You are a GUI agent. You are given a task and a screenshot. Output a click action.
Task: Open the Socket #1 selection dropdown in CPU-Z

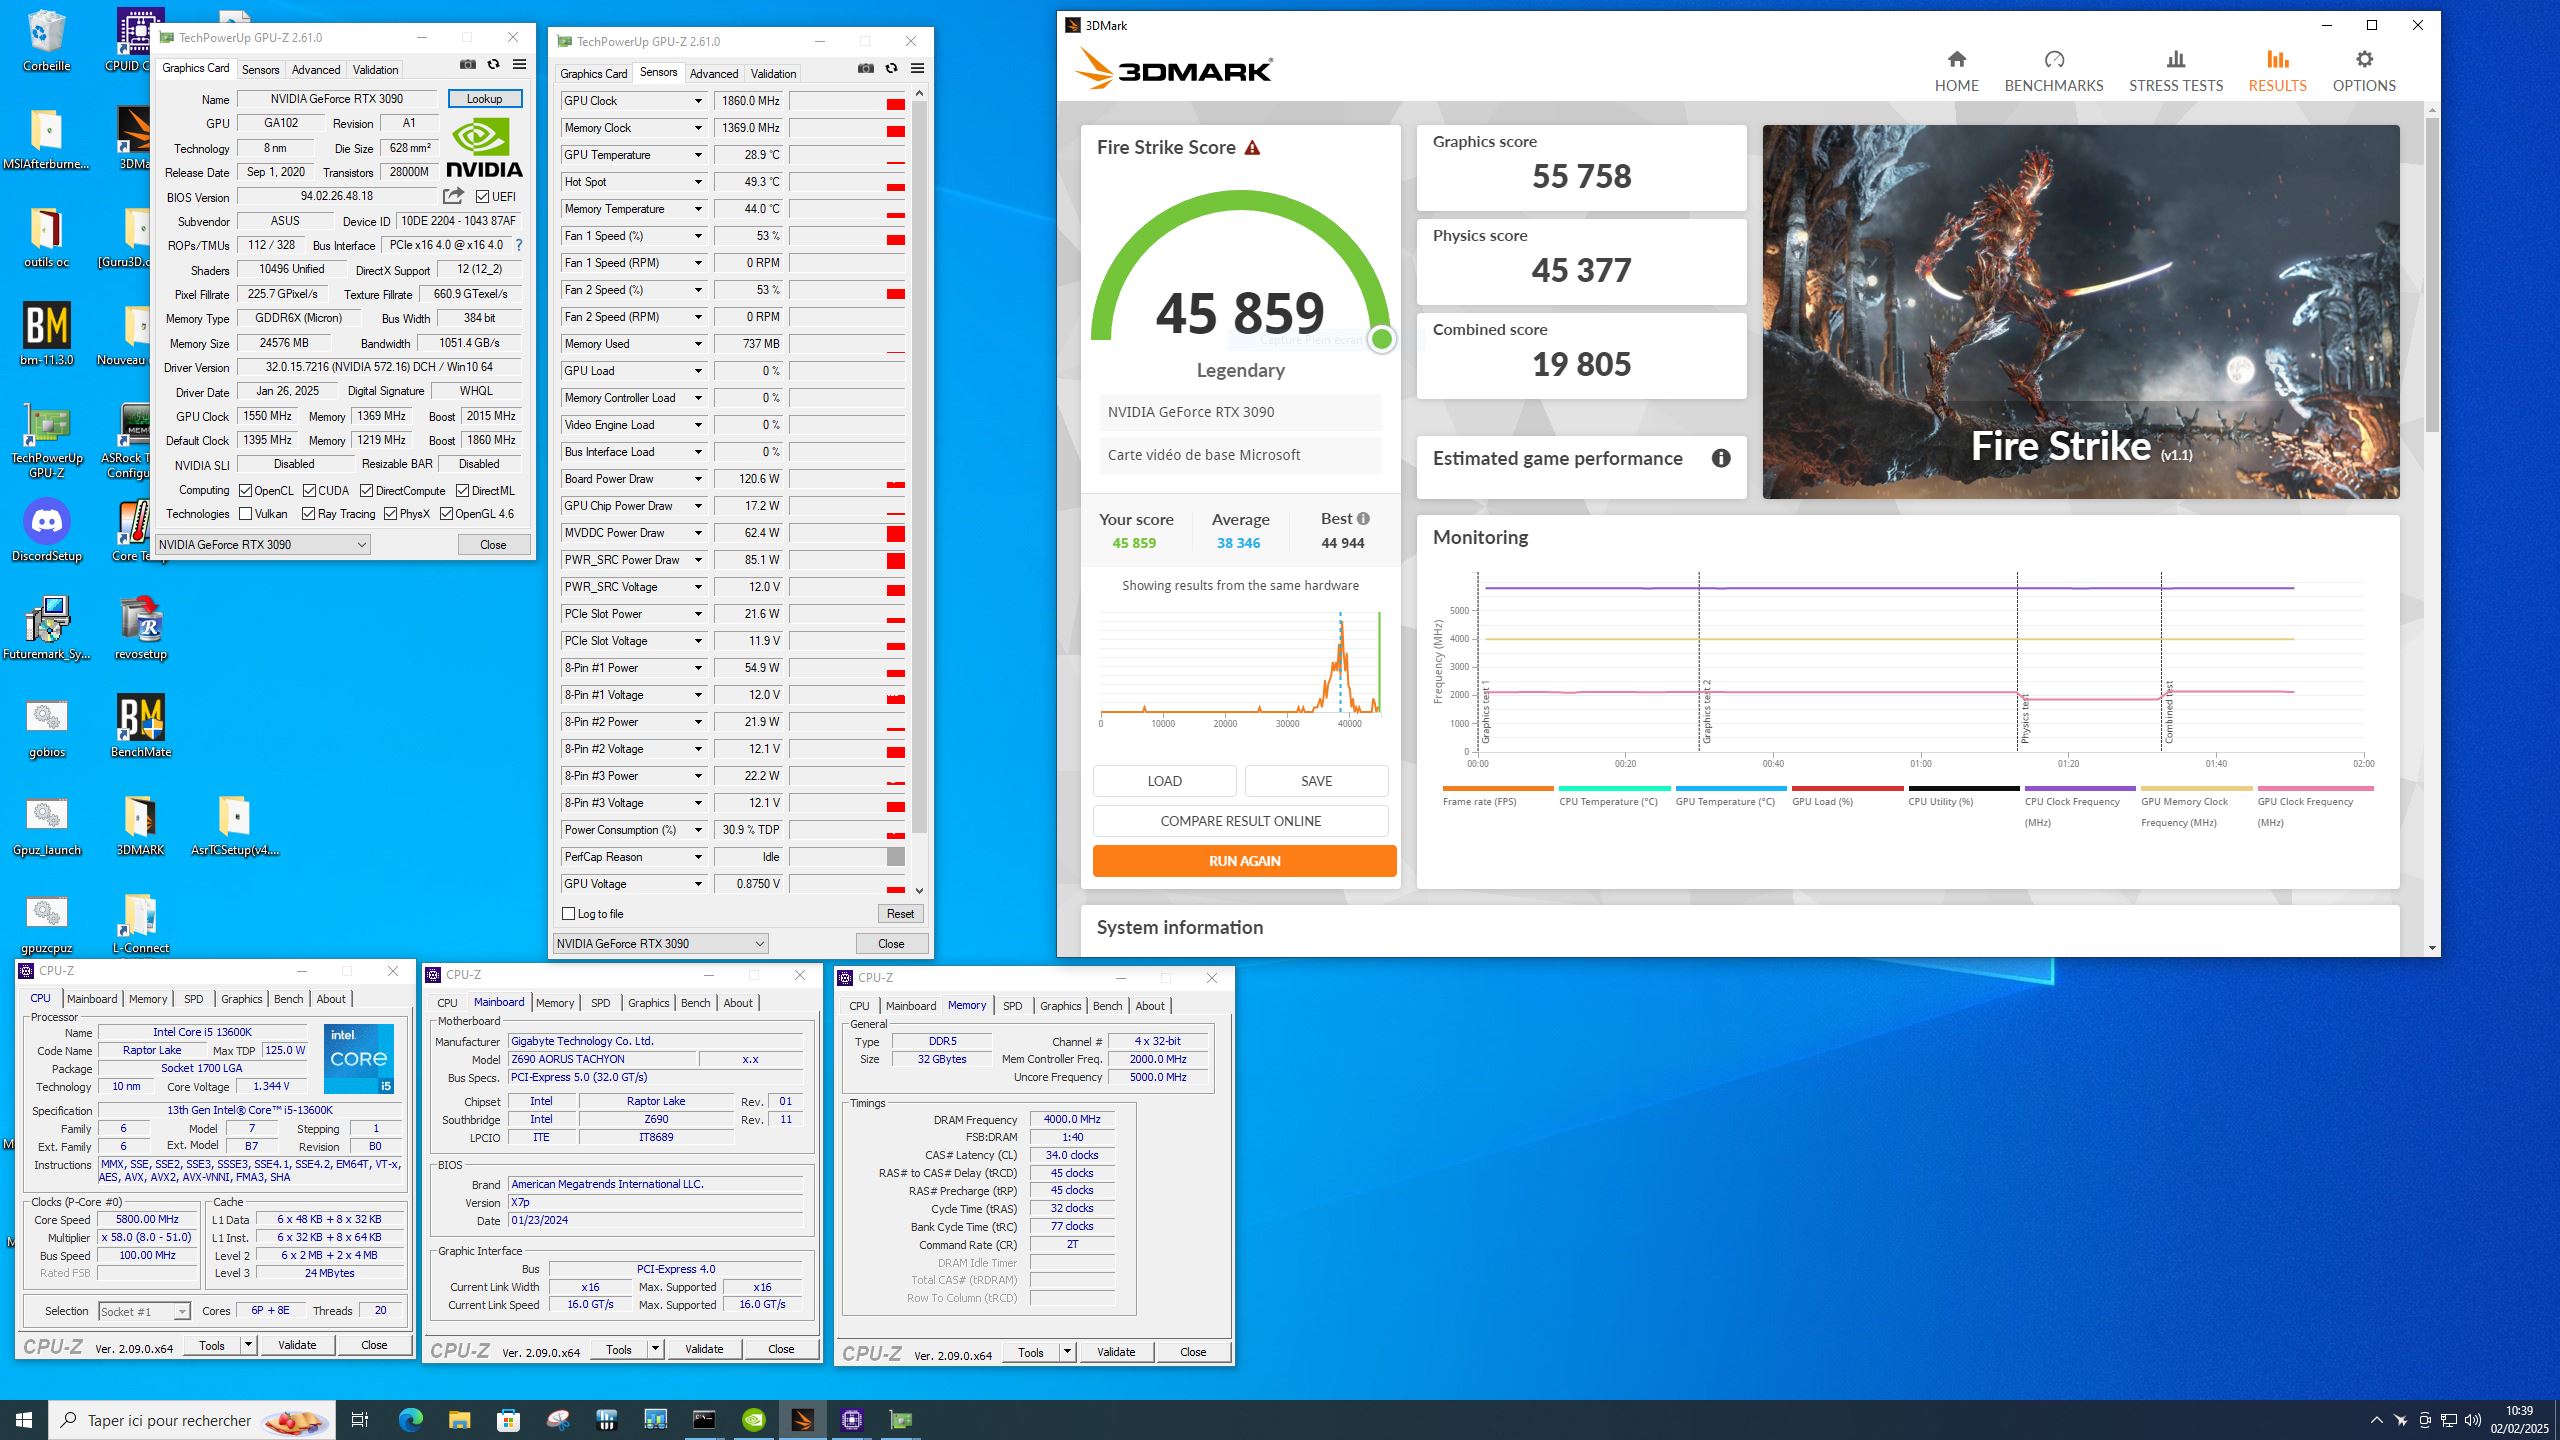click(144, 1311)
